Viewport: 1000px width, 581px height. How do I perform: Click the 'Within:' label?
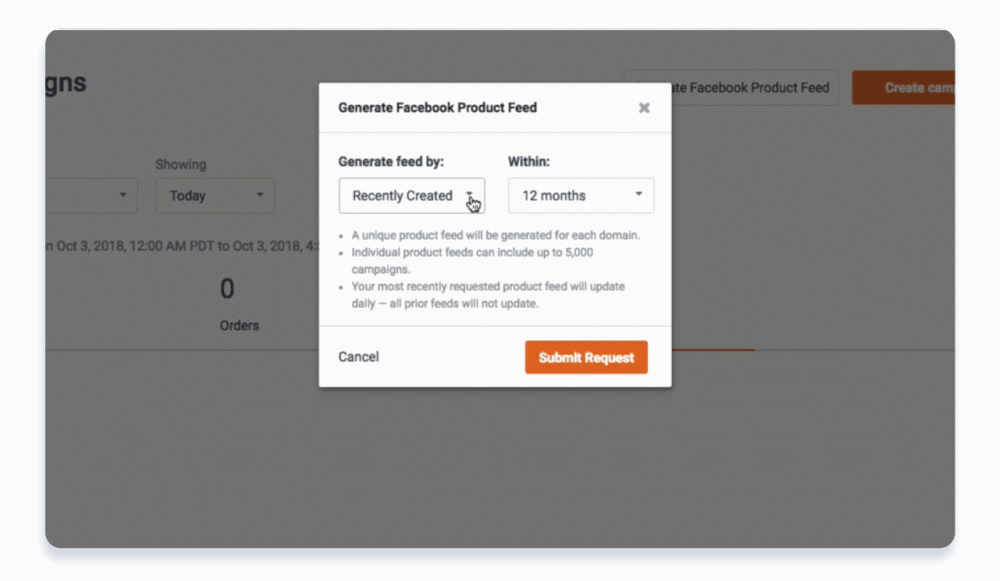click(x=529, y=162)
